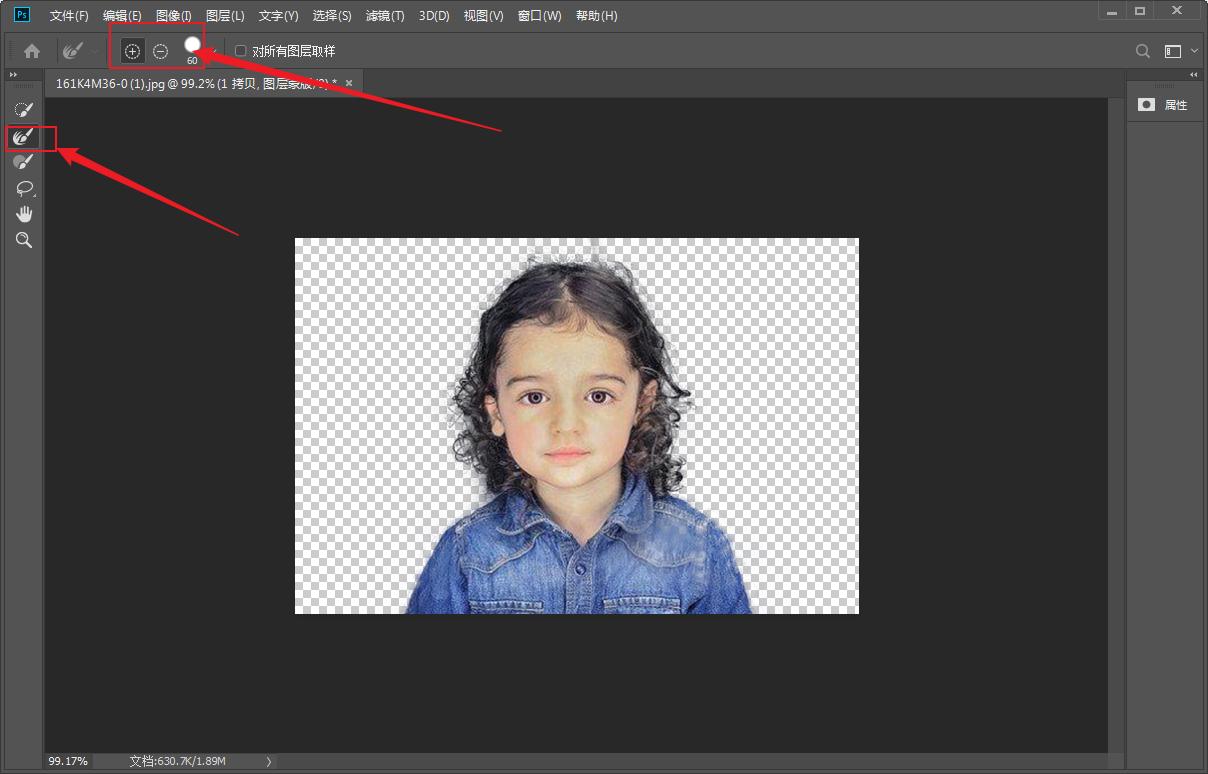Select the Zoom tool in left toolbar
The image size is (1208, 774).
point(24,240)
